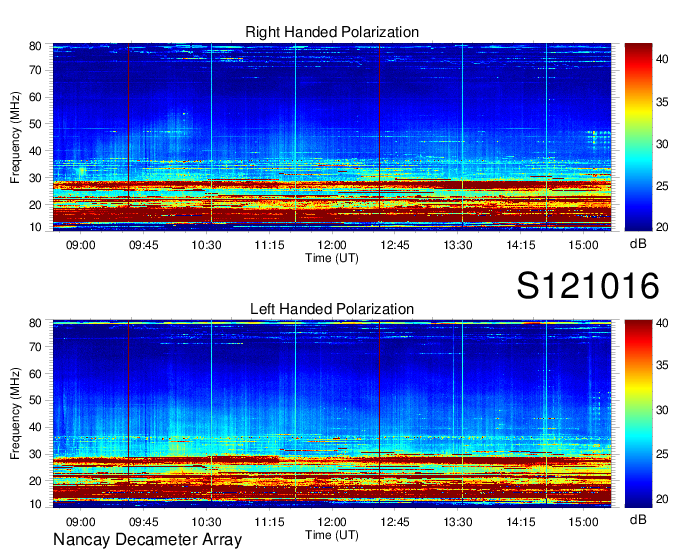Click 12:45 tick under Right Handed plot
Viewport: 680px width, 552px height.
395,245
